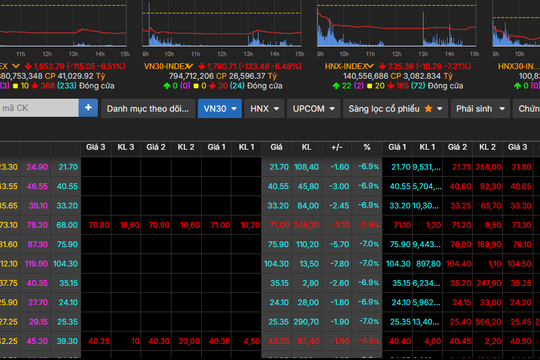Select the matched price 71.00 cell
540x360 pixels.
coord(279,225)
